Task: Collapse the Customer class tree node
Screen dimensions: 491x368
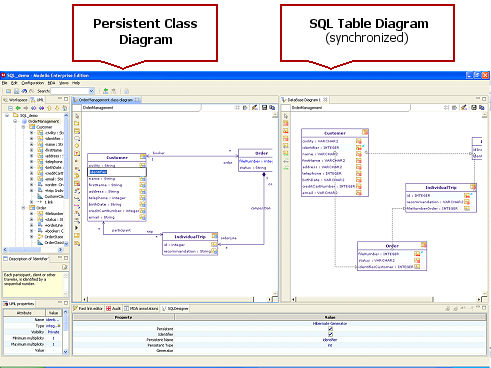Action: [x=23, y=127]
